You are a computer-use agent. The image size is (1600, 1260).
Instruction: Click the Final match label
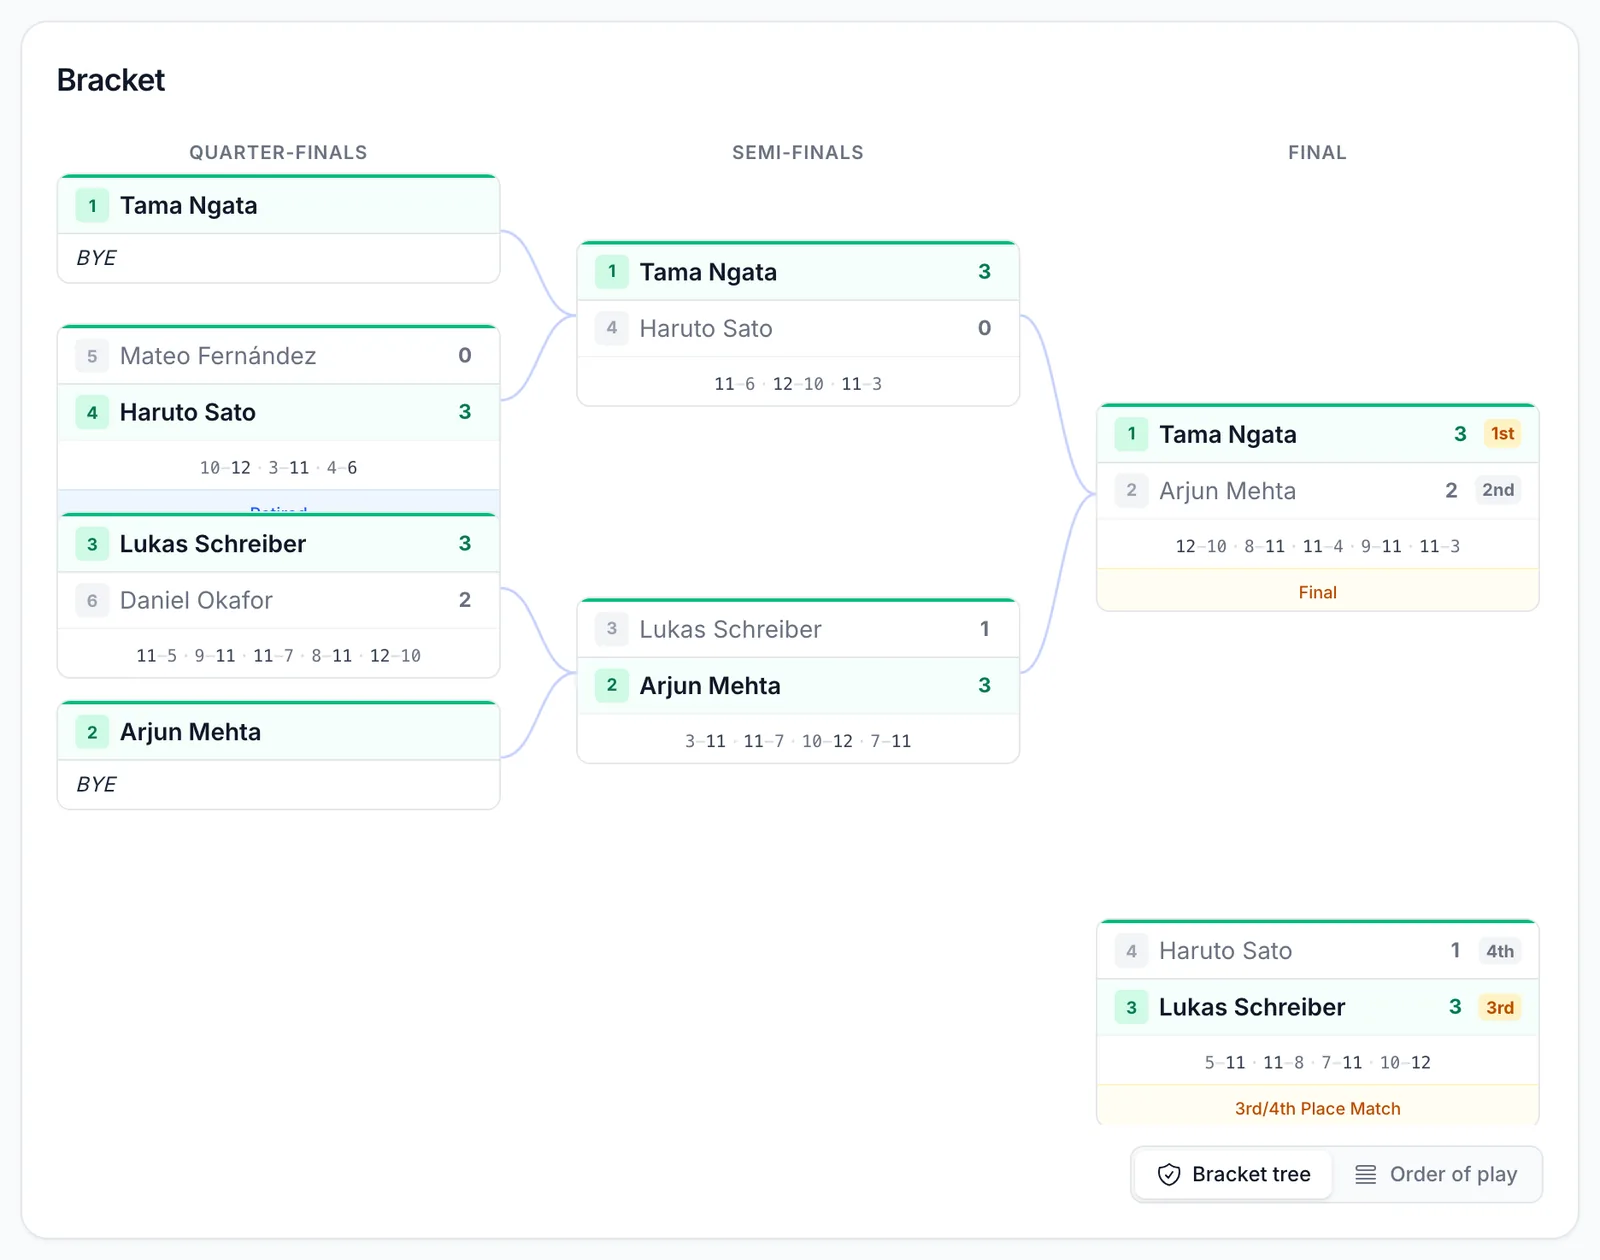(1318, 592)
